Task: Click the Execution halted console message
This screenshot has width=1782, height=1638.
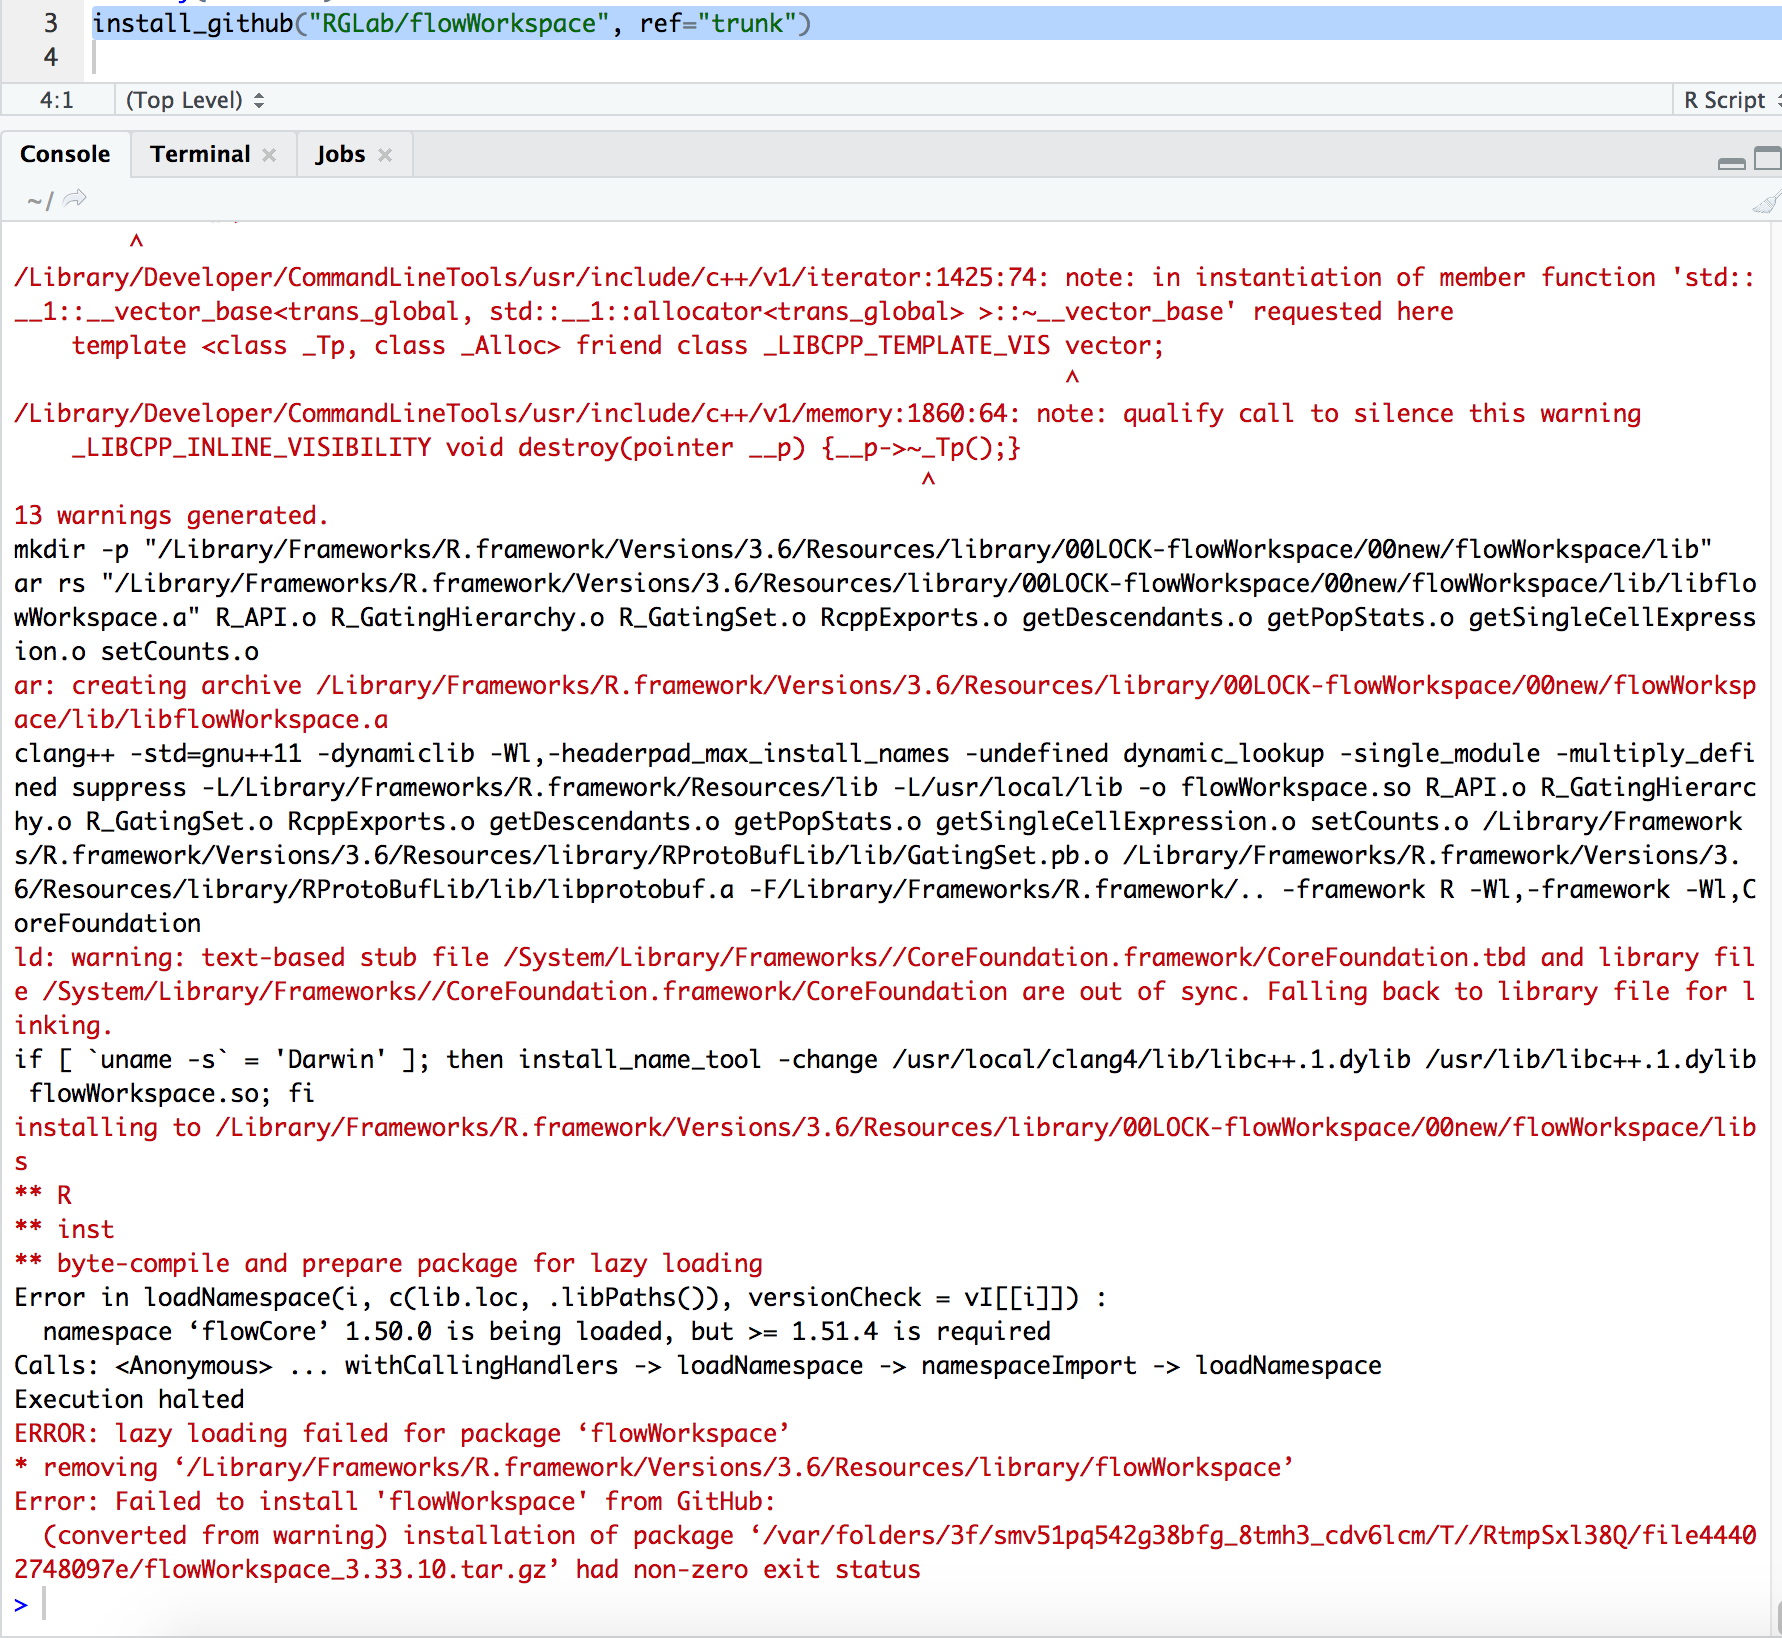Action: (x=128, y=1399)
